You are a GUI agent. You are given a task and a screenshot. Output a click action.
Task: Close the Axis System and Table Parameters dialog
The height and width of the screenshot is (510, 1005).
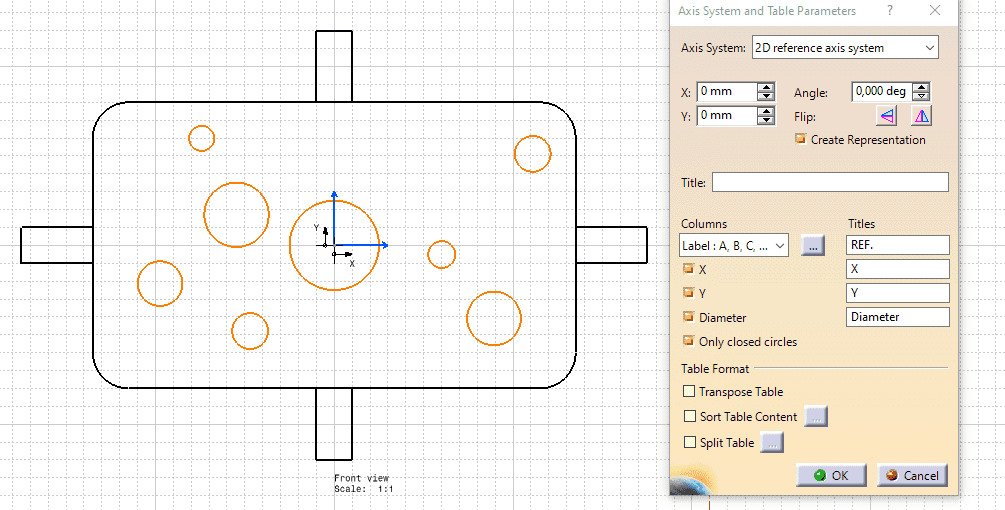[x=934, y=10]
